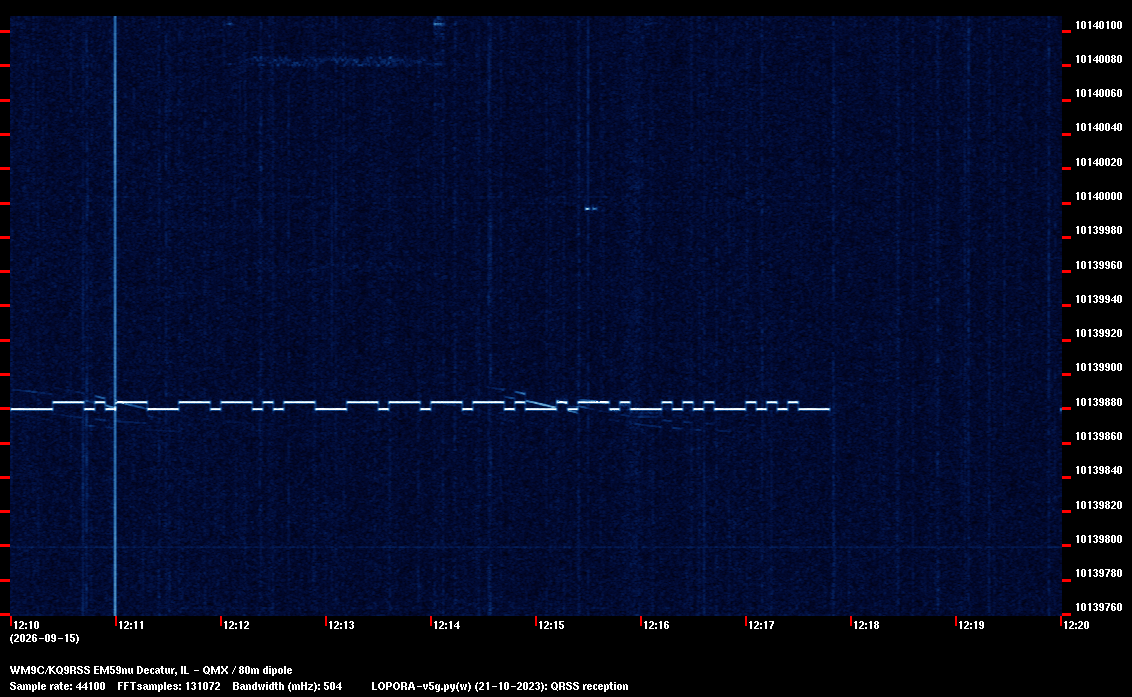
Task: Select the 10139880 frequency label
Action: (1099, 402)
